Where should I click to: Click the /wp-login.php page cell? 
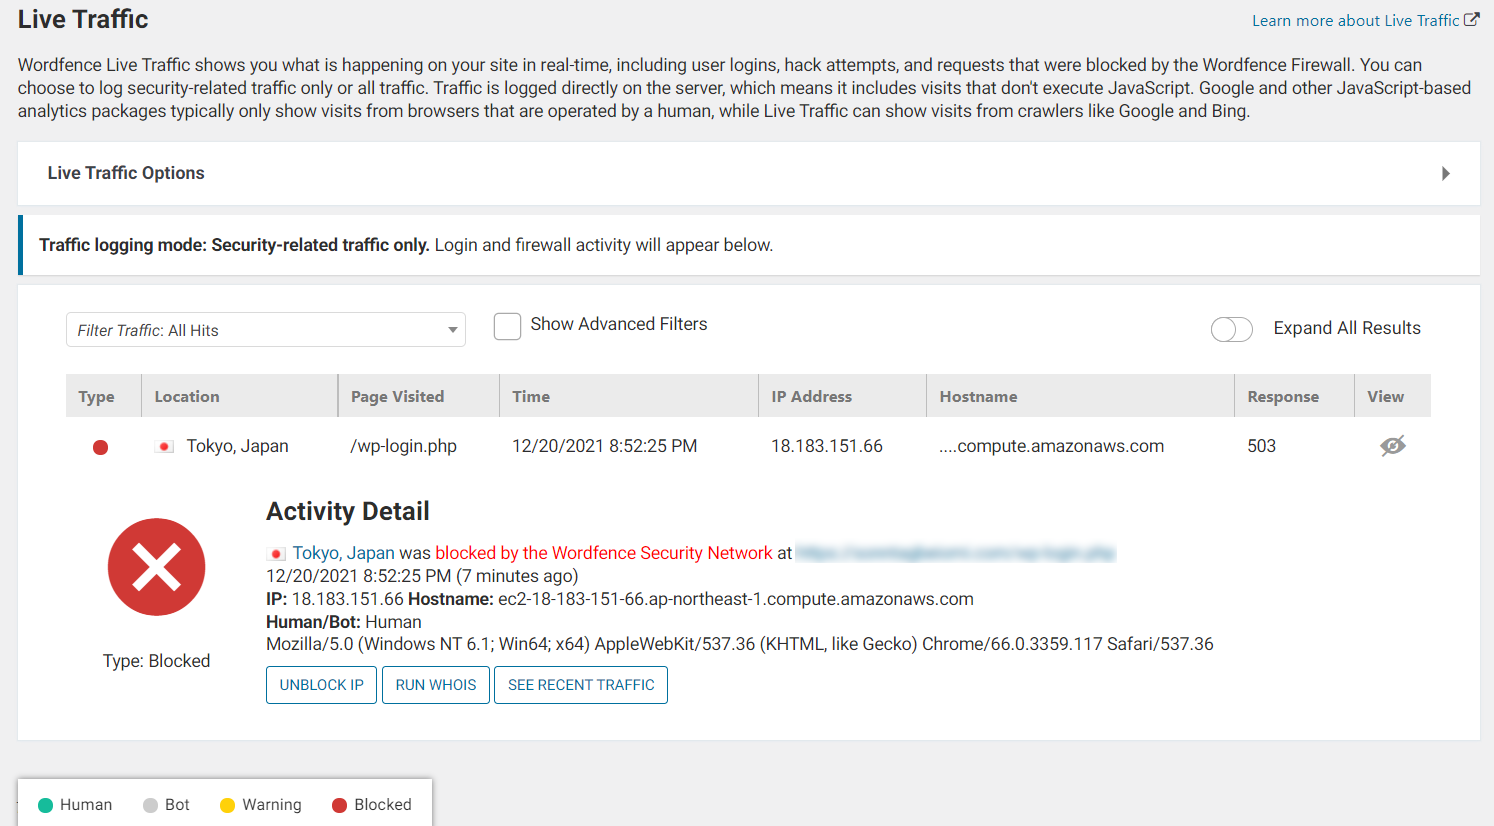click(x=403, y=446)
